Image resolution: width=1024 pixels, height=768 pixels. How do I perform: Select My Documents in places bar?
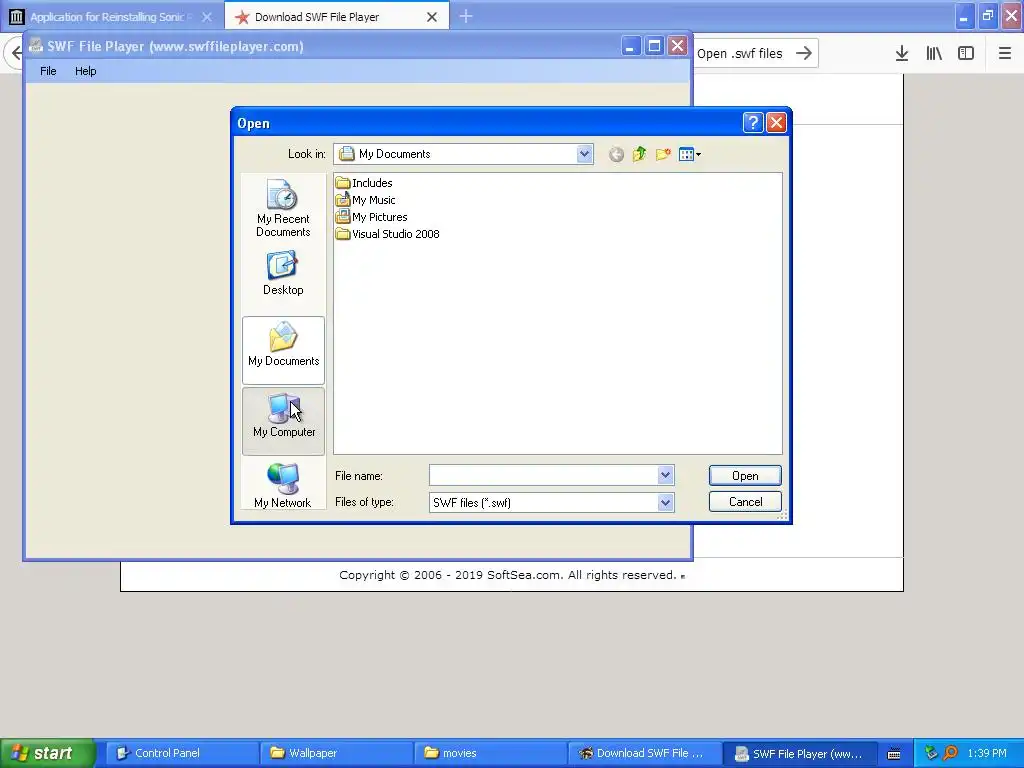coord(283,350)
